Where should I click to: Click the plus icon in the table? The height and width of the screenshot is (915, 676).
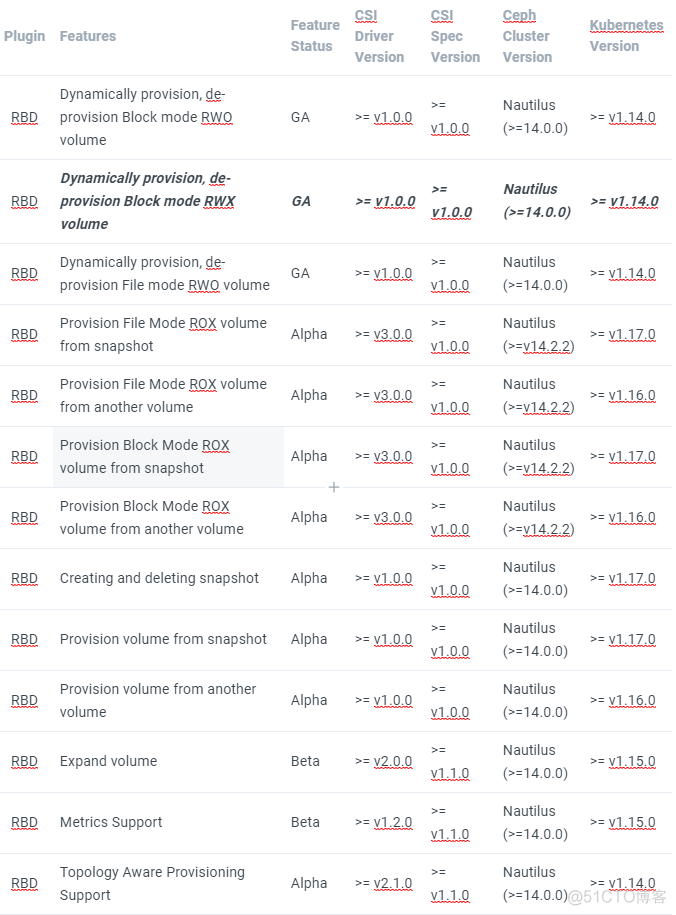coord(334,487)
